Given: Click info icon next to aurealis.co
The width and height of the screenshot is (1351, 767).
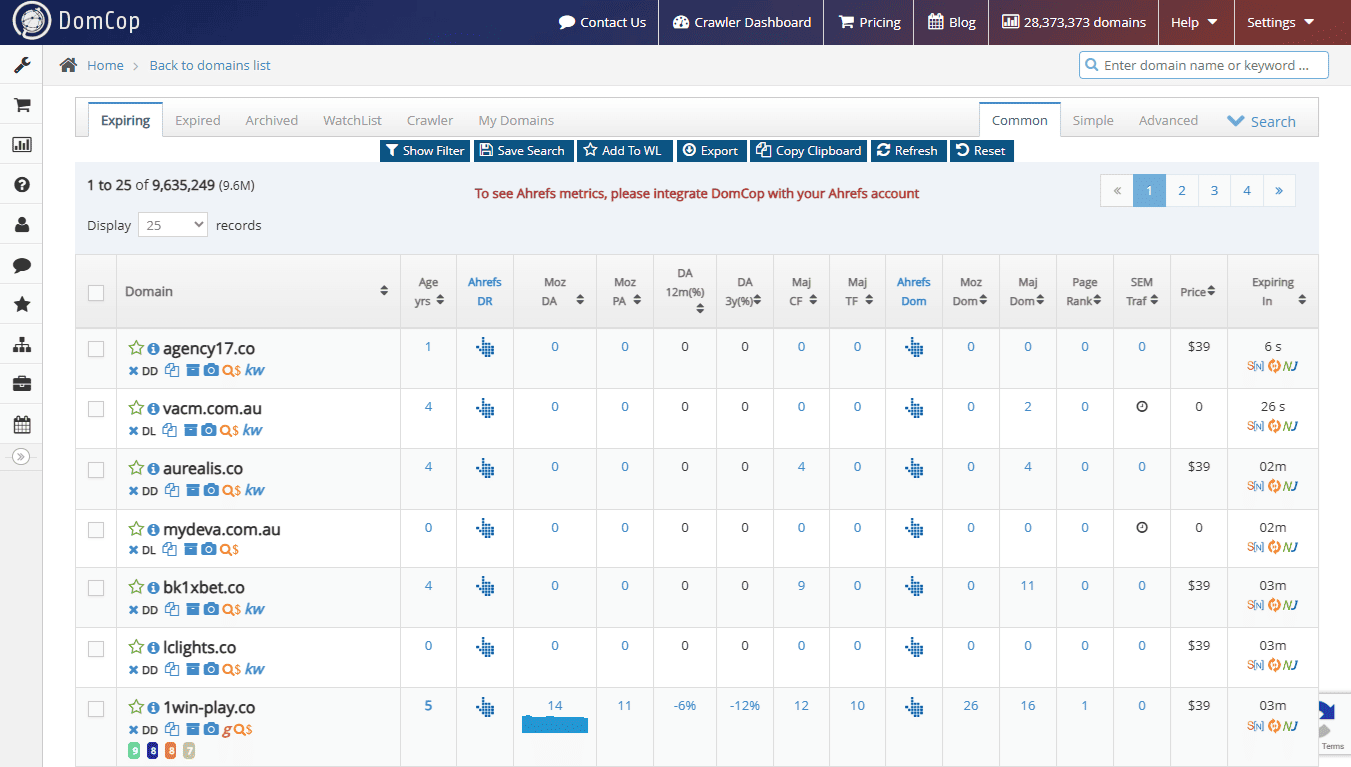Looking at the screenshot, I should coord(154,469).
